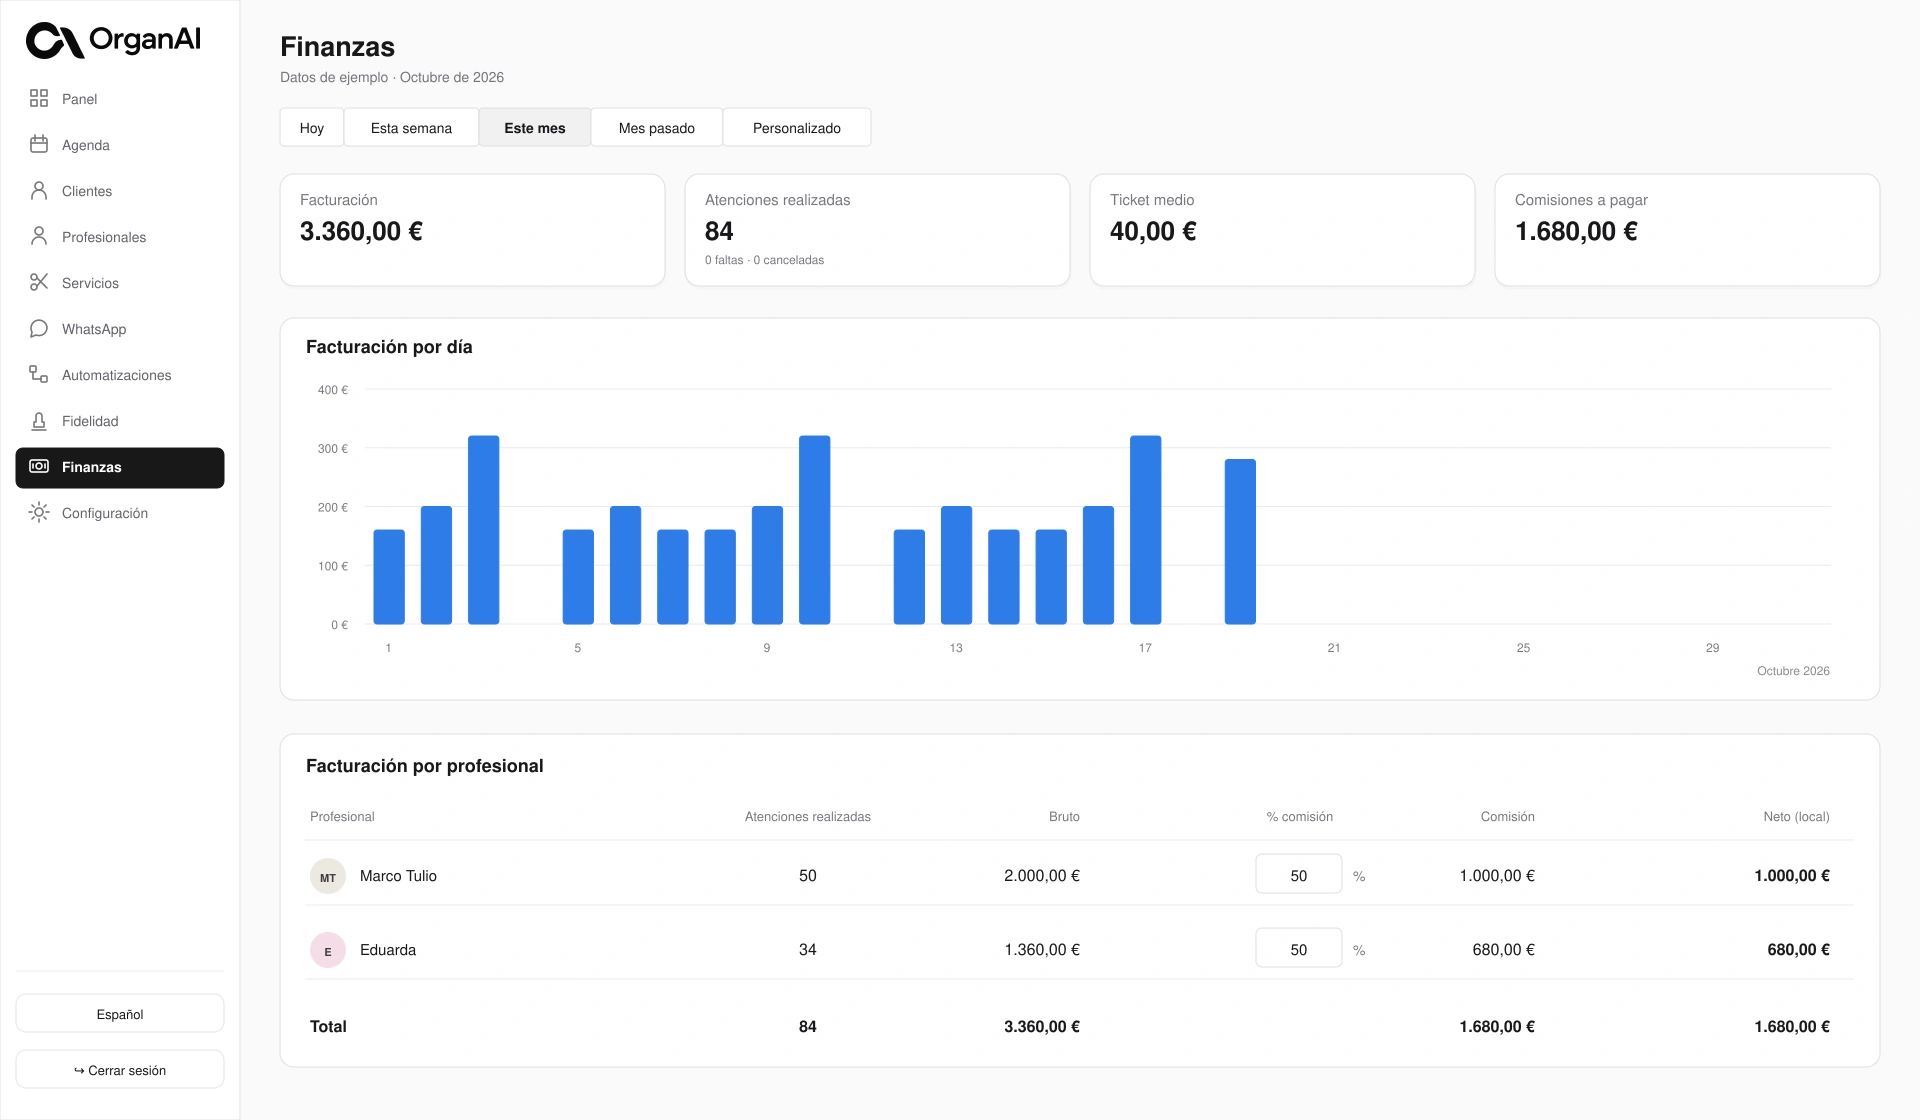Click the Servicios scissors icon
Image resolution: width=1920 pixels, height=1120 pixels.
click(x=39, y=282)
